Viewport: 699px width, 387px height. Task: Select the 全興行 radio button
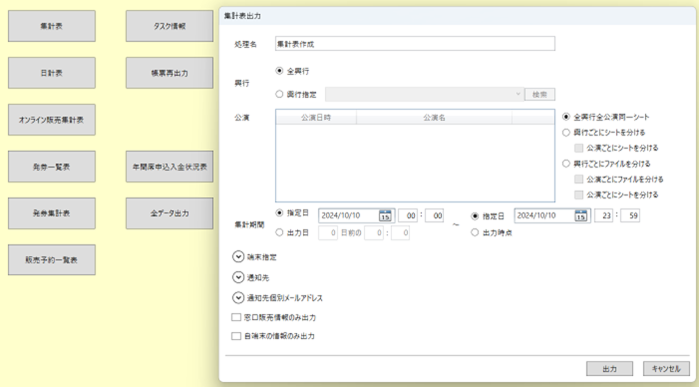pos(280,71)
